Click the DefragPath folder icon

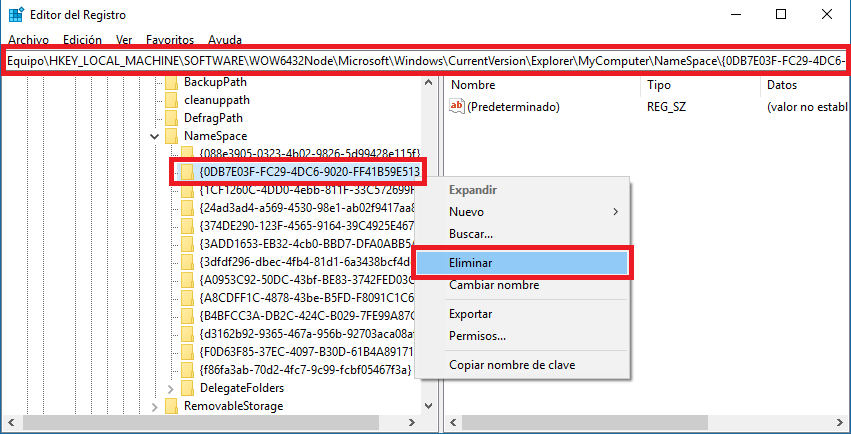click(x=172, y=118)
